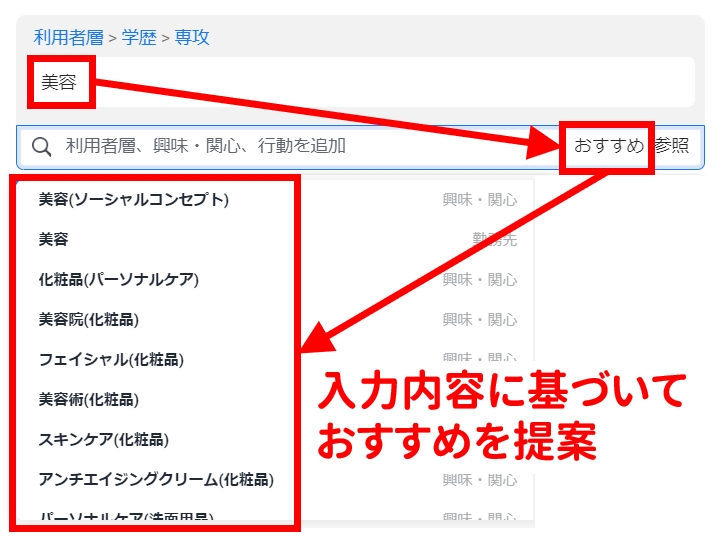Viewport: 723px width, 551px height.
Task: Select the added 美容 targeting entry
Action: 59,83
